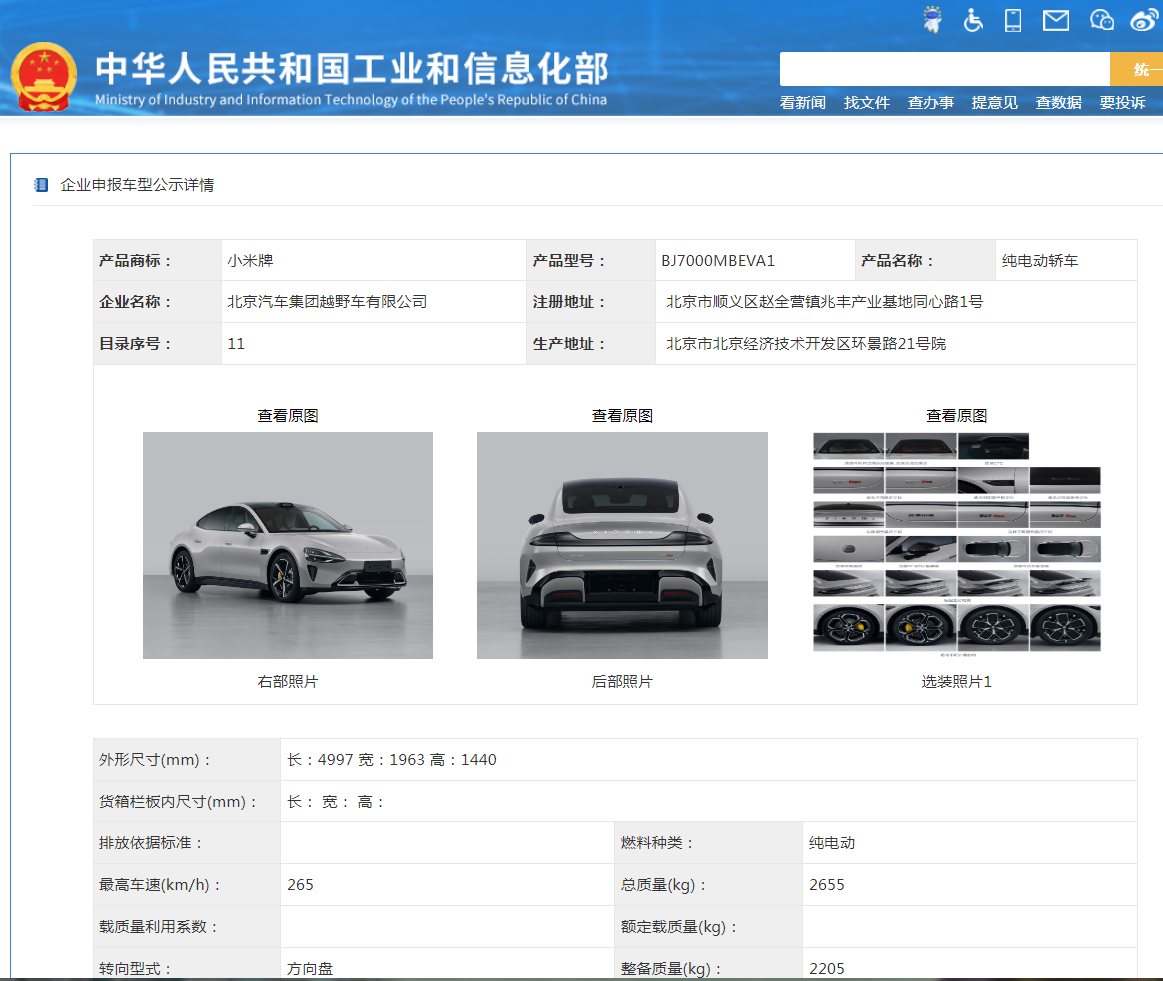Open the Weibo icon in header

pyautogui.click(x=1144, y=20)
